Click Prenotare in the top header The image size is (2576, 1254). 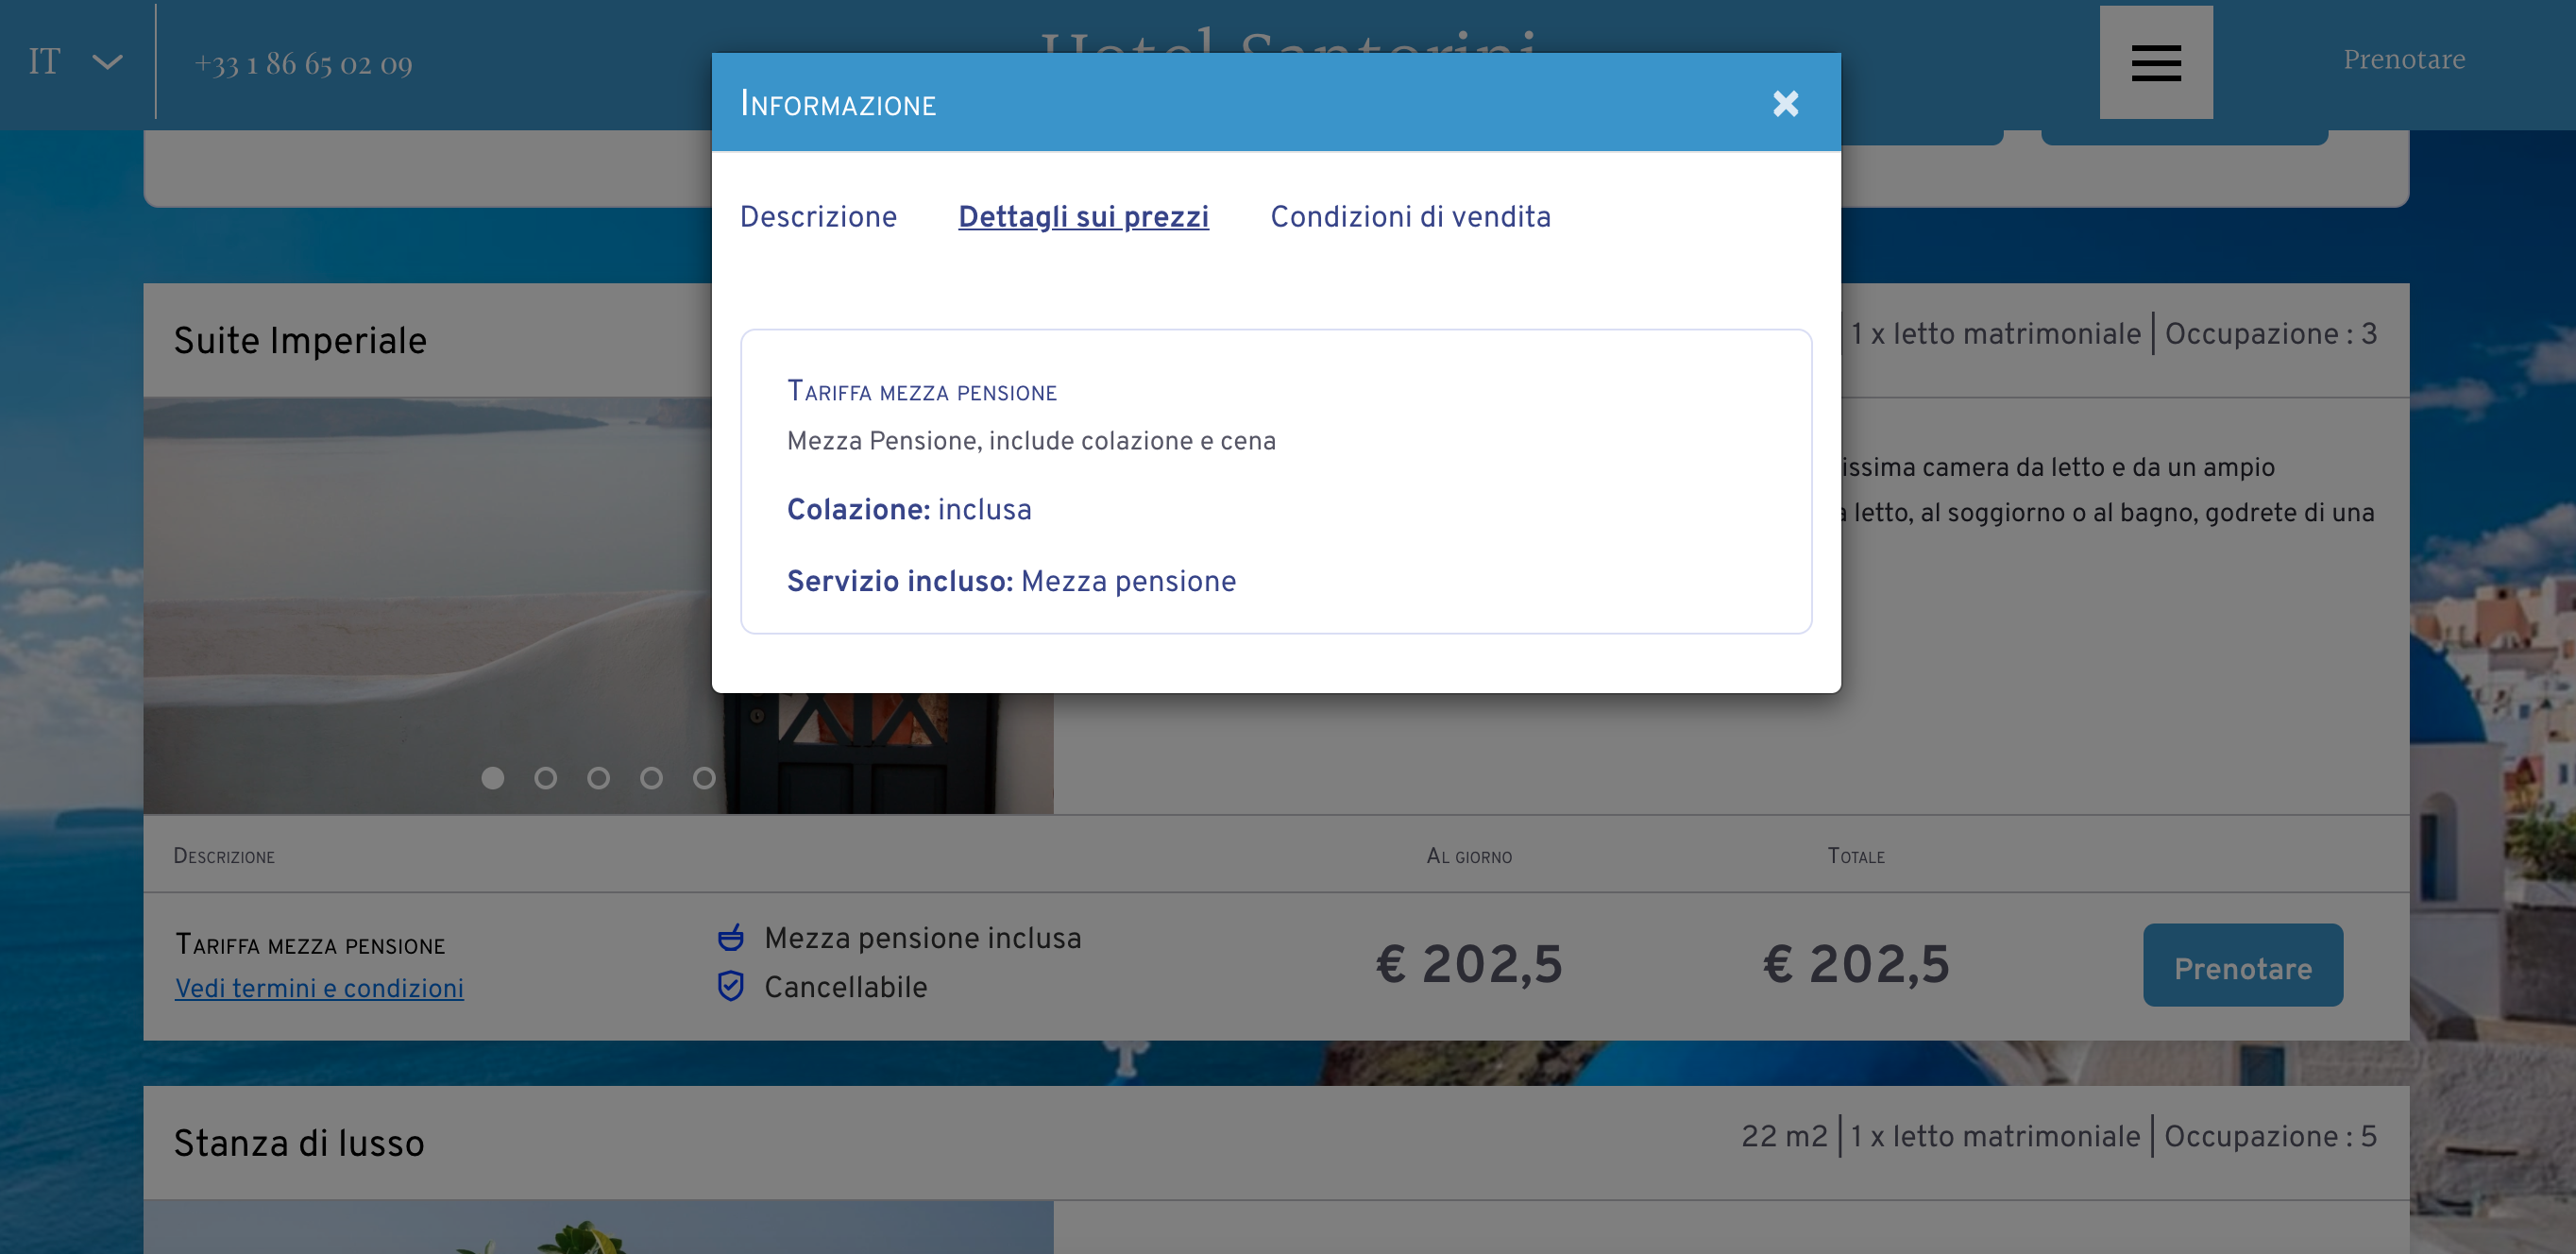click(x=2404, y=59)
